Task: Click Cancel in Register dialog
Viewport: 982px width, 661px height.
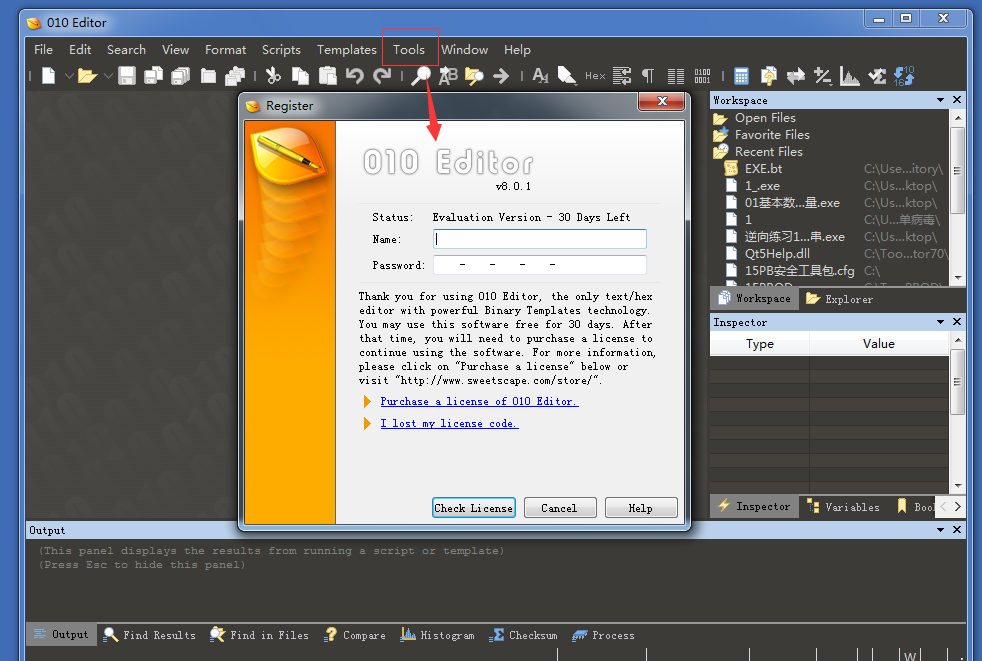Action: point(559,508)
